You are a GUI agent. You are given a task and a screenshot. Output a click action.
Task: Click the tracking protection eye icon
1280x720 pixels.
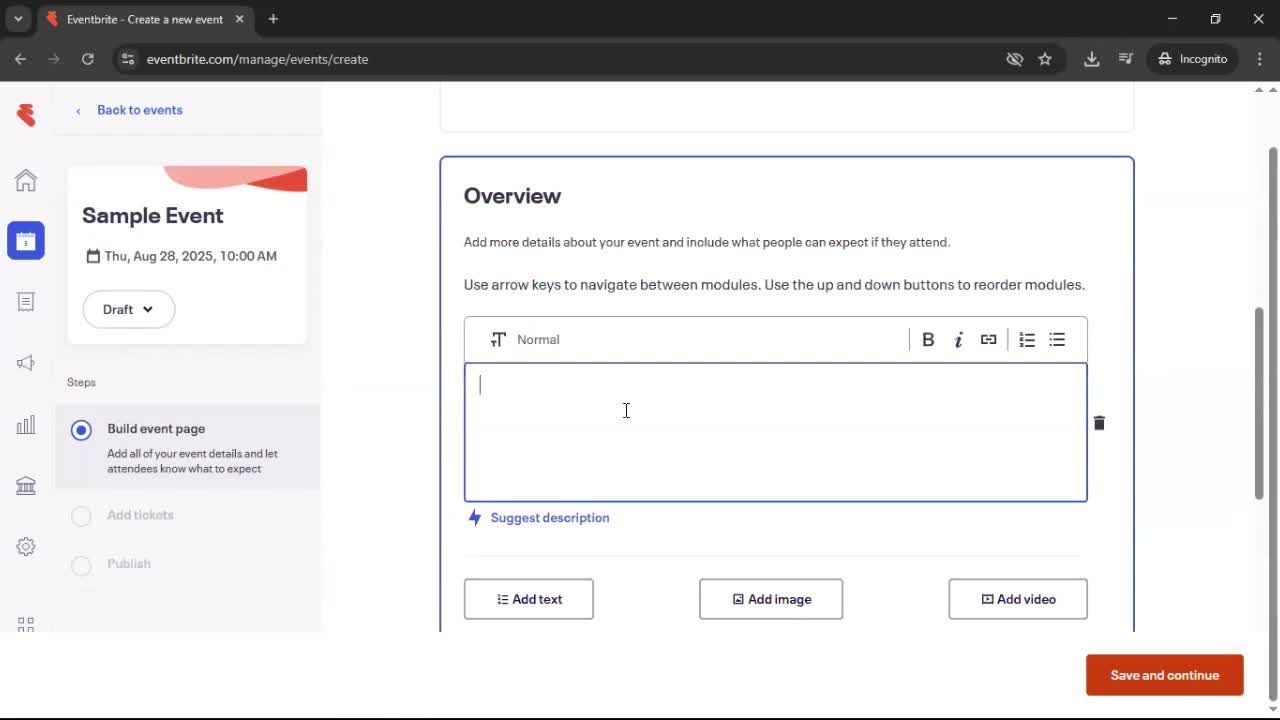tap(1015, 59)
